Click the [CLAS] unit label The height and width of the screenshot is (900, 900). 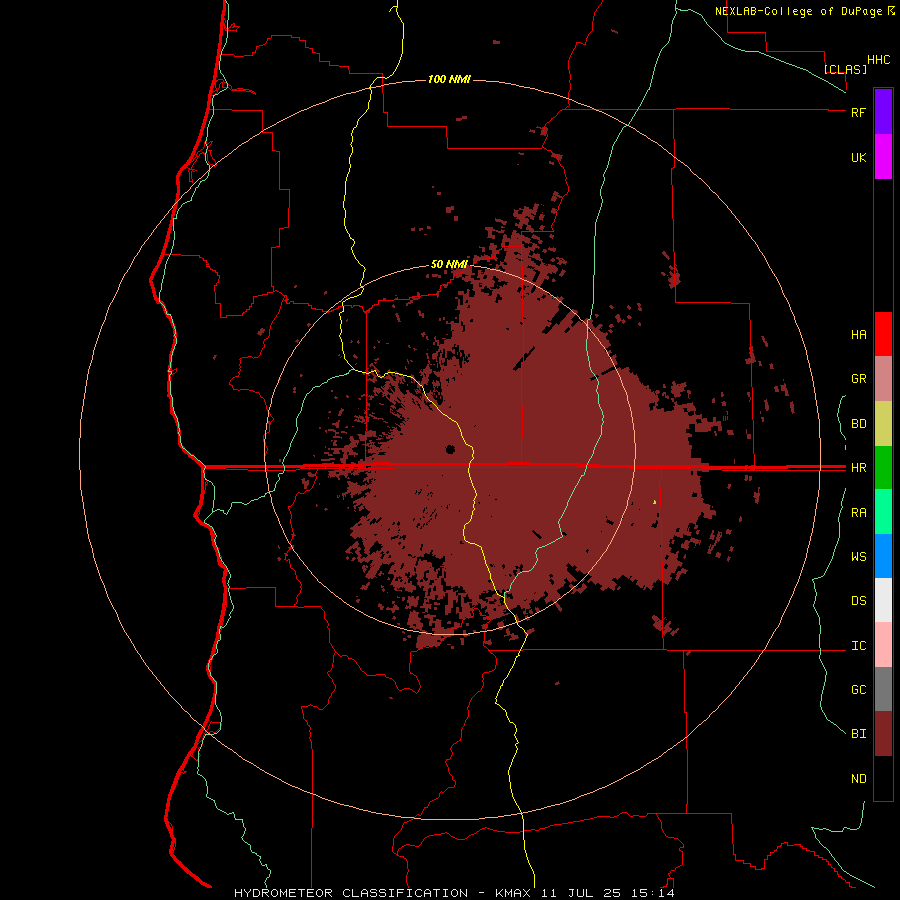[845, 69]
